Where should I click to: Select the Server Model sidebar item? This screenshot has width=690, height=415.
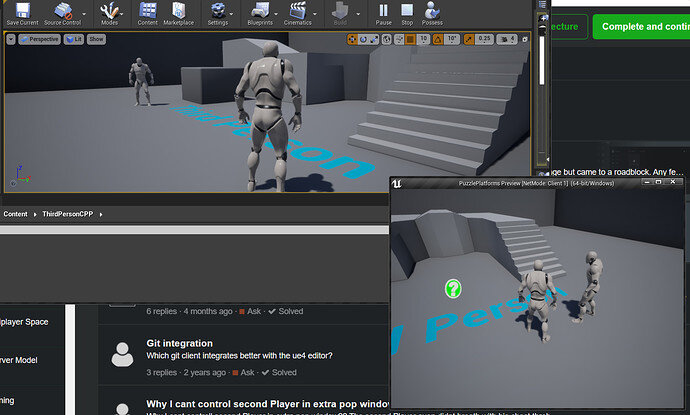[x=19, y=360]
